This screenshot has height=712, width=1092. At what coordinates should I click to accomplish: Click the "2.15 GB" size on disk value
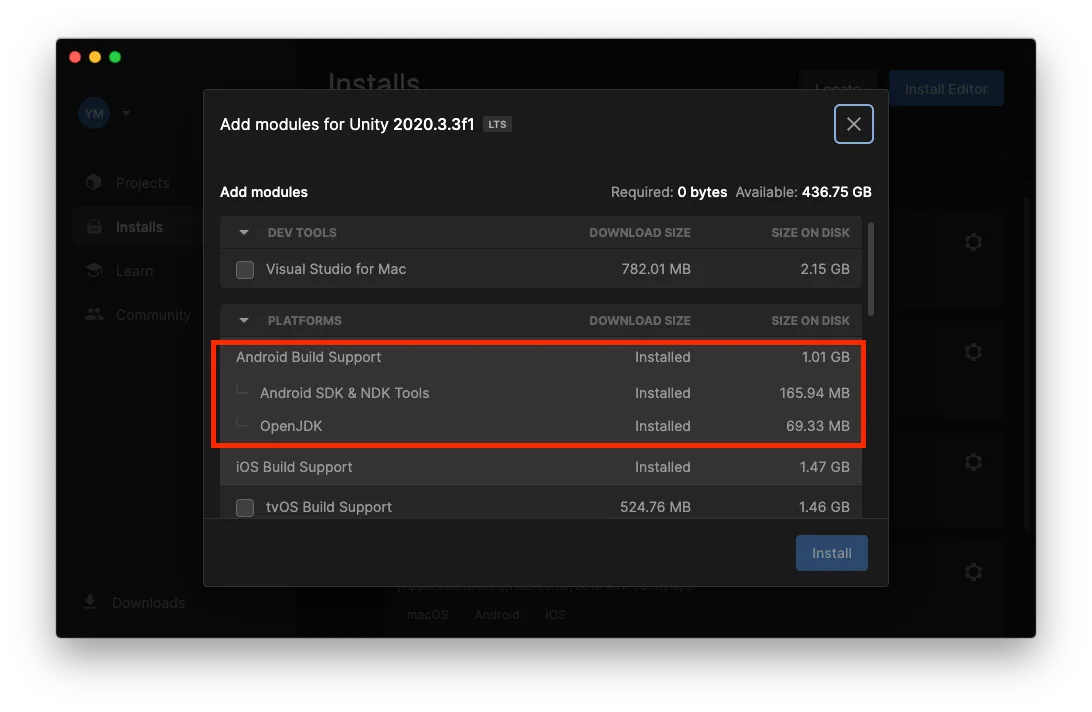(x=825, y=269)
